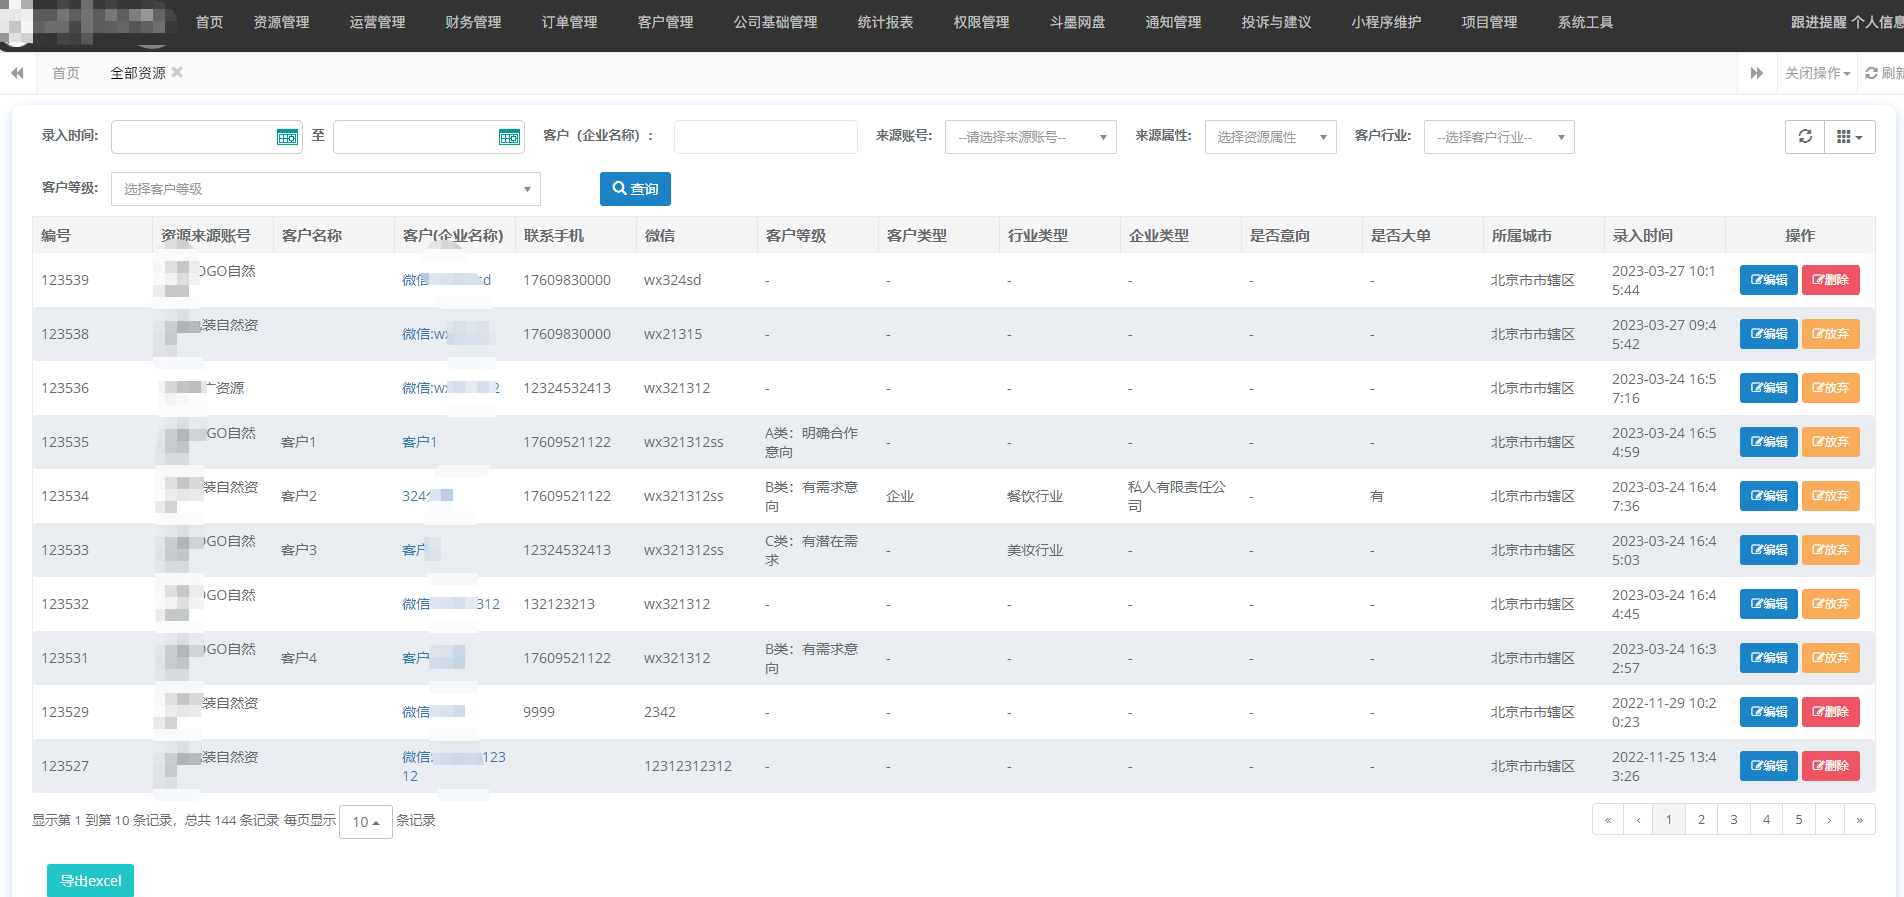The image size is (1904, 897).
Task: Open the 来源属性 resource attribute dropdown
Action: point(1270,137)
